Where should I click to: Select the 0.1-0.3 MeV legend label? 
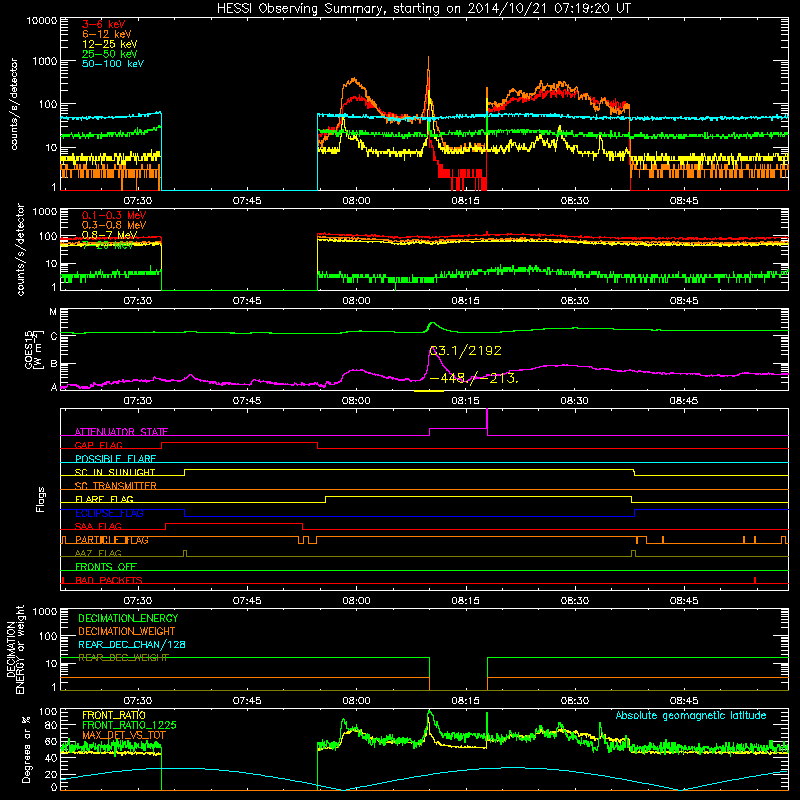point(114,215)
